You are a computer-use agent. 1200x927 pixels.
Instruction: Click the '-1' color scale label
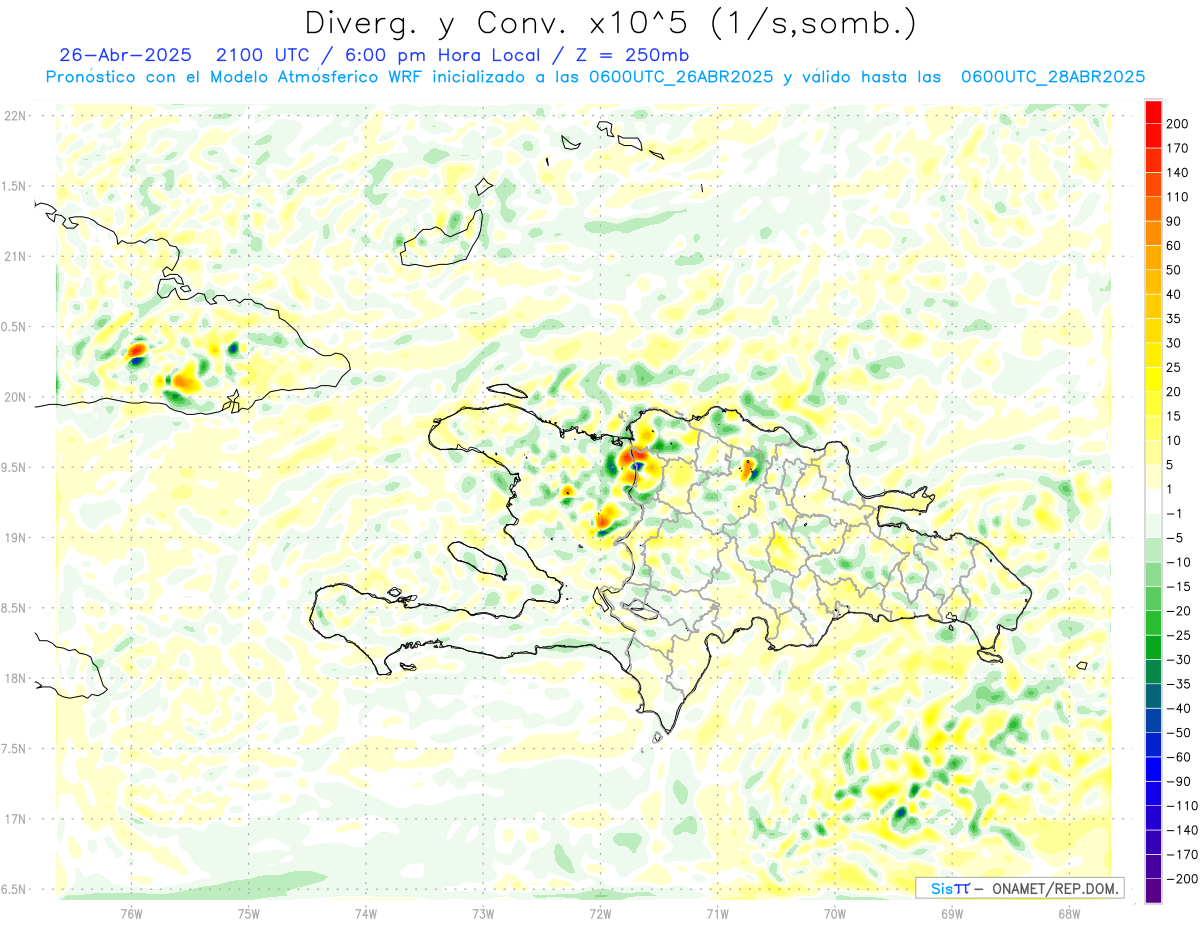coord(1172,513)
